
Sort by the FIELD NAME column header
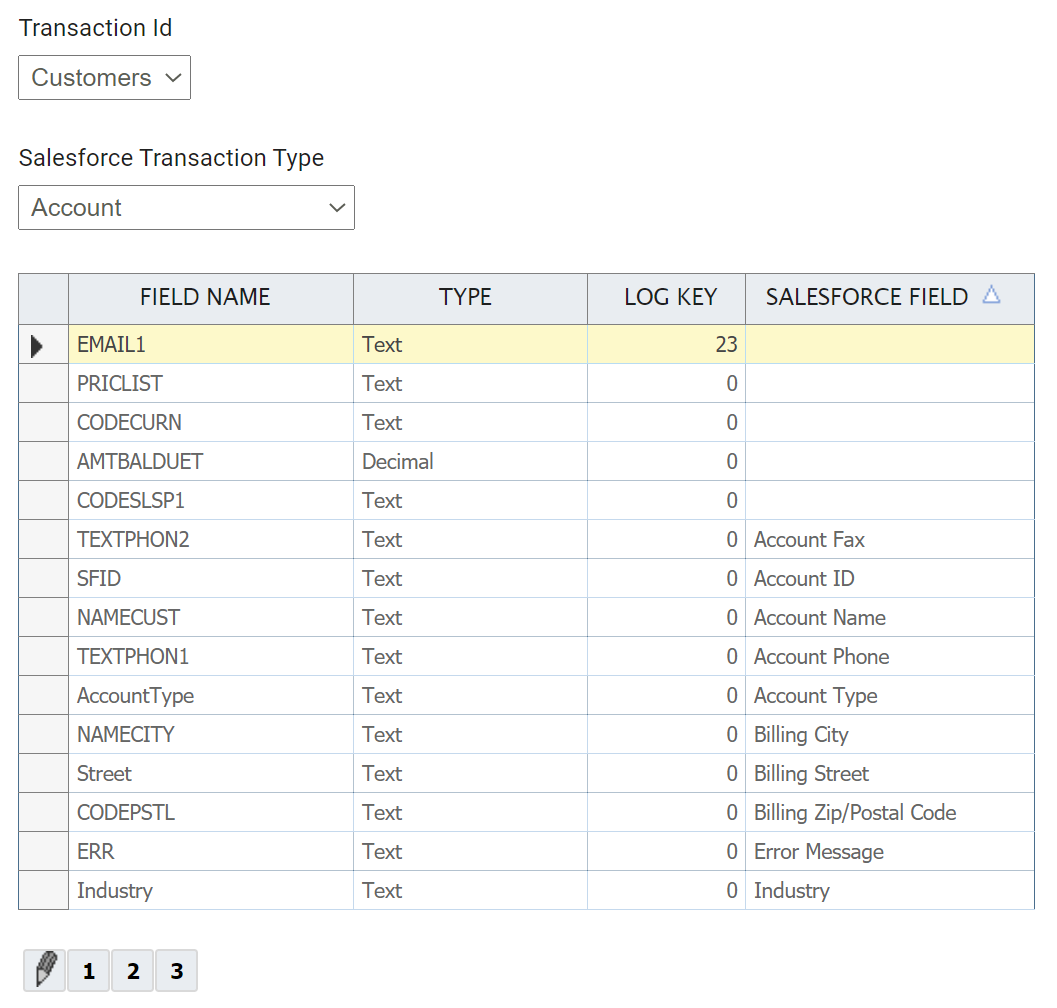[x=205, y=298]
